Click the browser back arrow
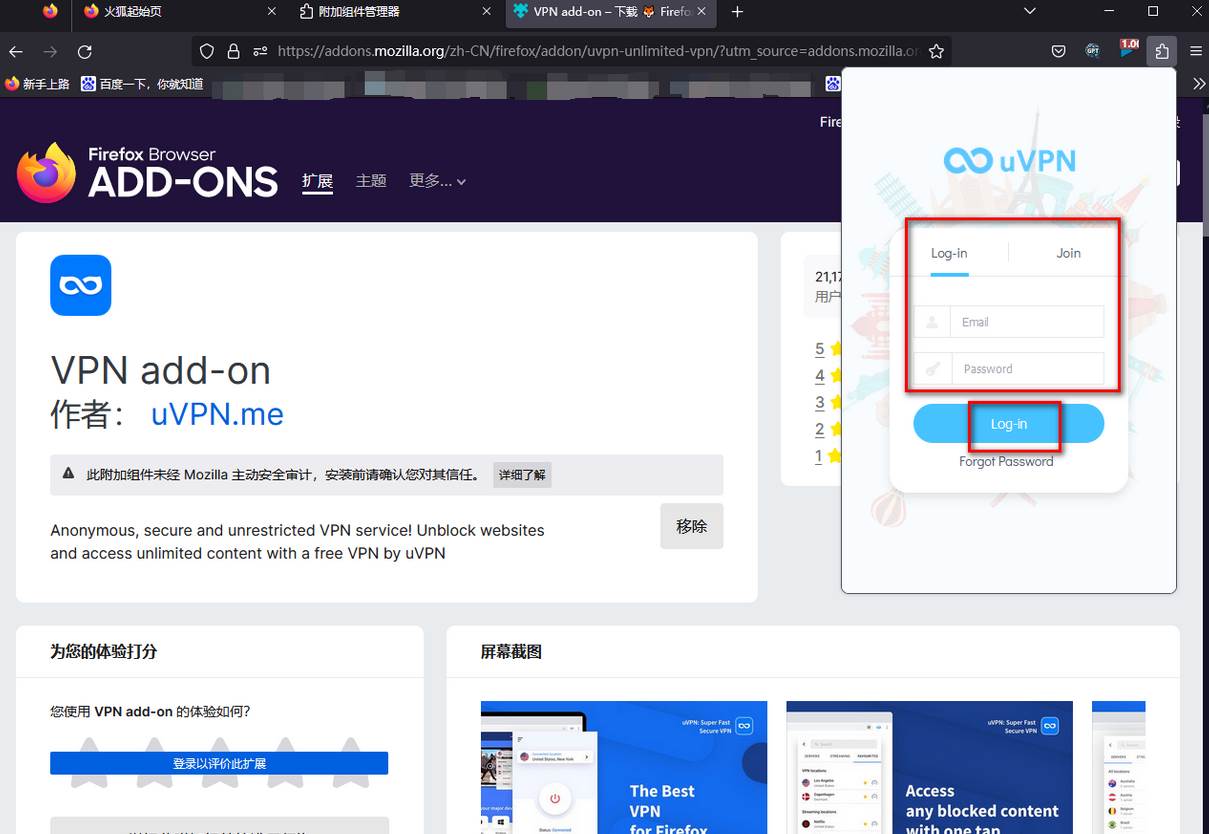The height and width of the screenshot is (834, 1209). pyautogui.click(x=16, y=51)
